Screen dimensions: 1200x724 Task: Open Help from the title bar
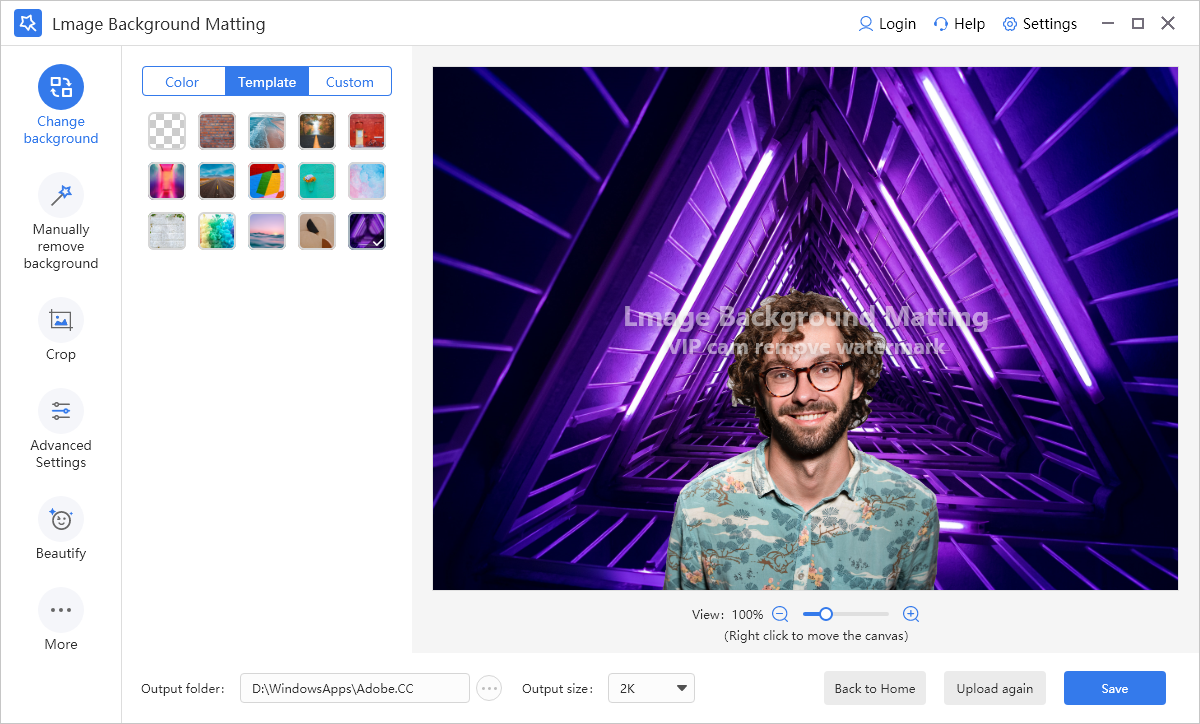tap(959, 24)
